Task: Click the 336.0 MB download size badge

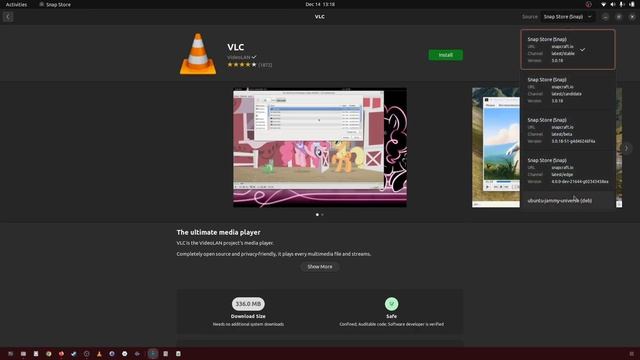Action: pos(248,304)
